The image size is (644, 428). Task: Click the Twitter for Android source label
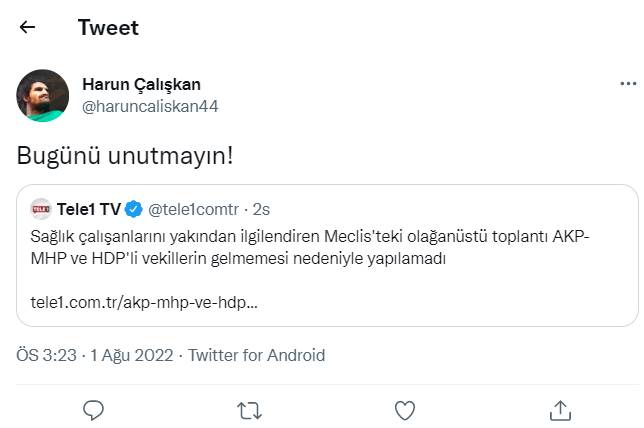(257, 355)
